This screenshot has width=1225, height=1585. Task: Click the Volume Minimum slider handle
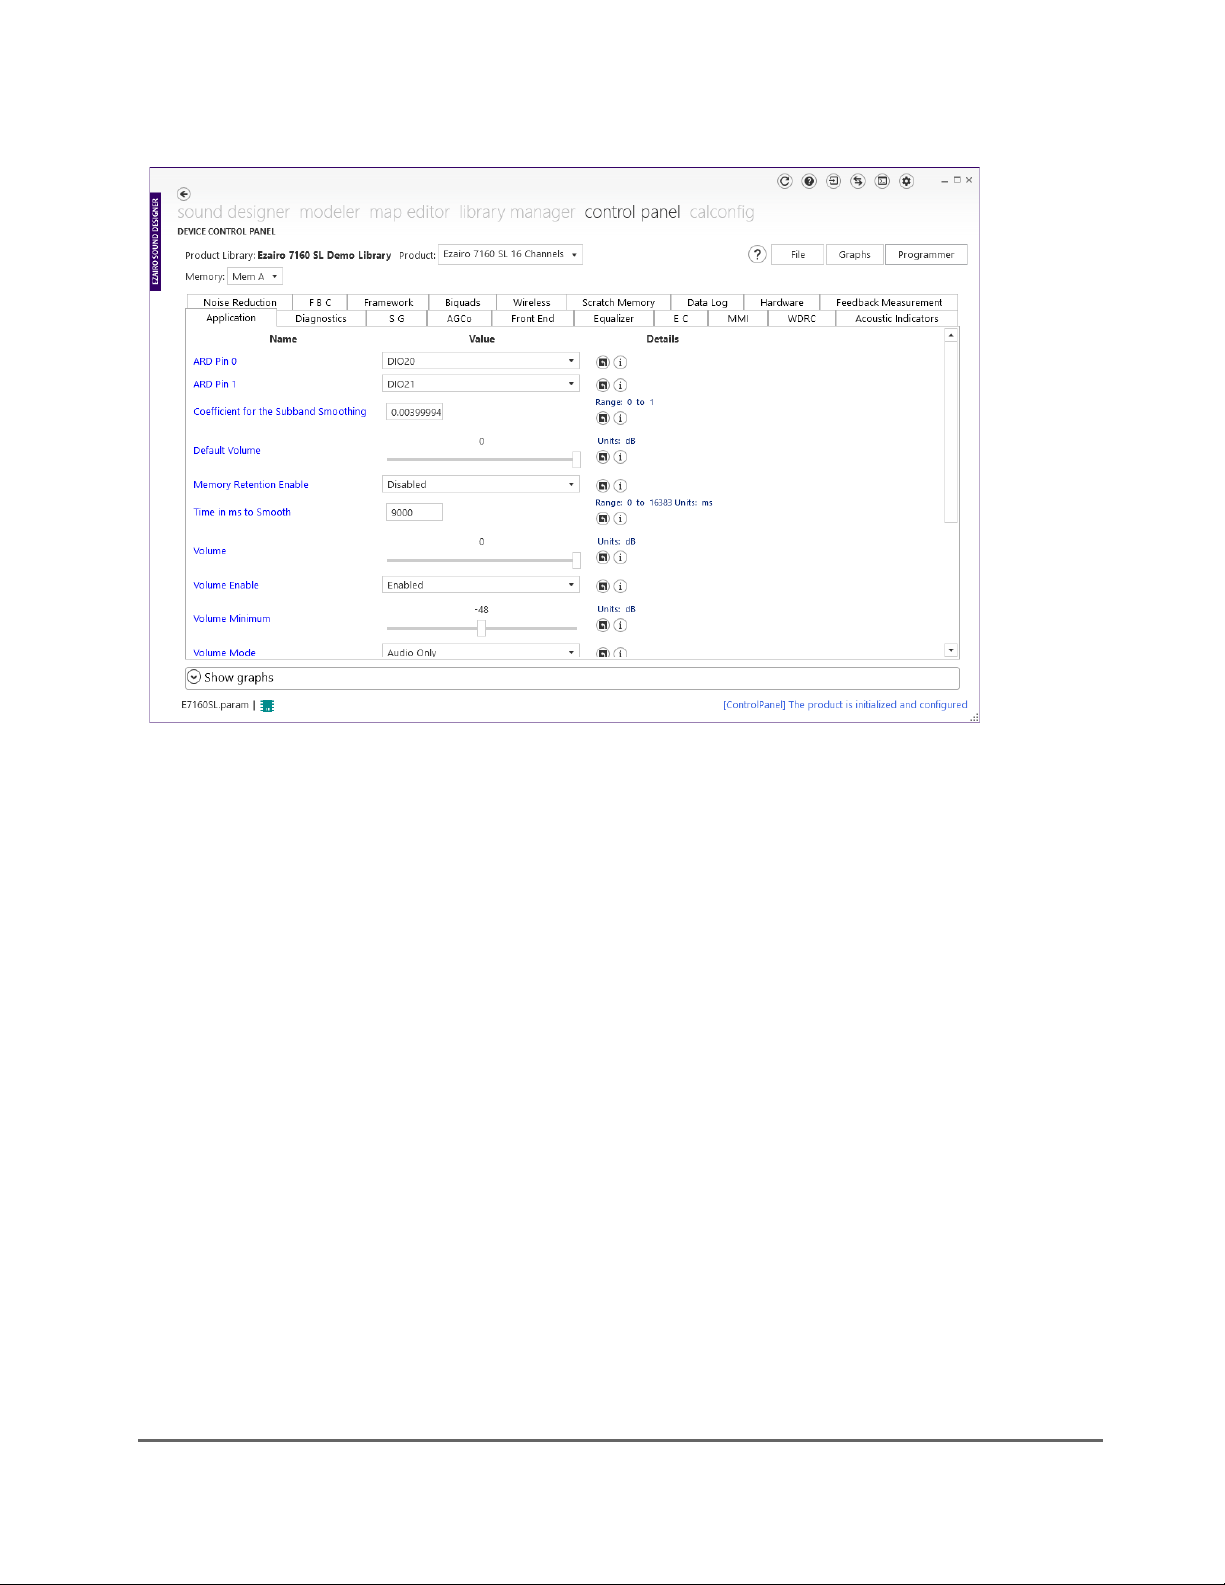tap(481, 628)
